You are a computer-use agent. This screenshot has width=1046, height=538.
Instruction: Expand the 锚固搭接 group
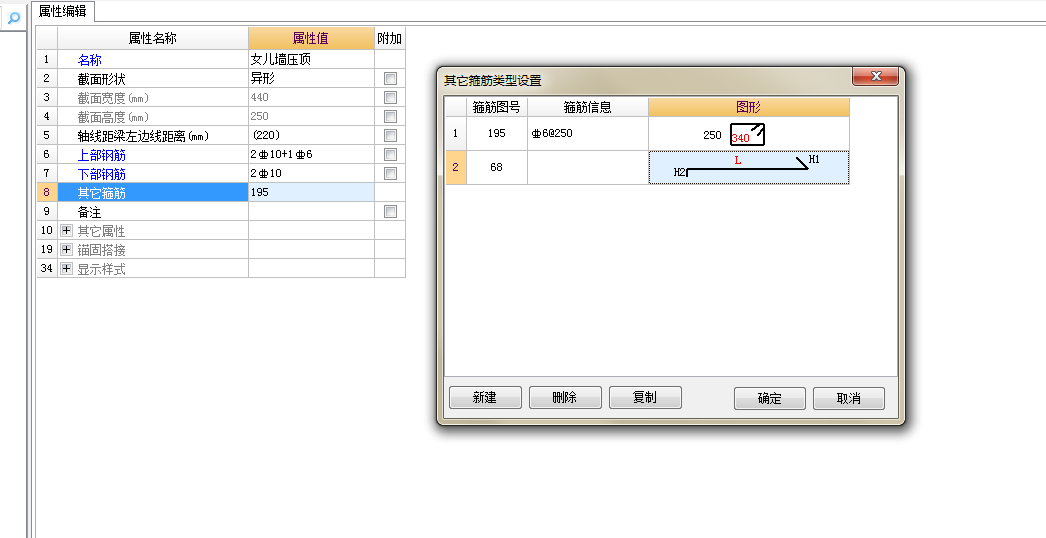pyautogui.click(x=66, y=250)
